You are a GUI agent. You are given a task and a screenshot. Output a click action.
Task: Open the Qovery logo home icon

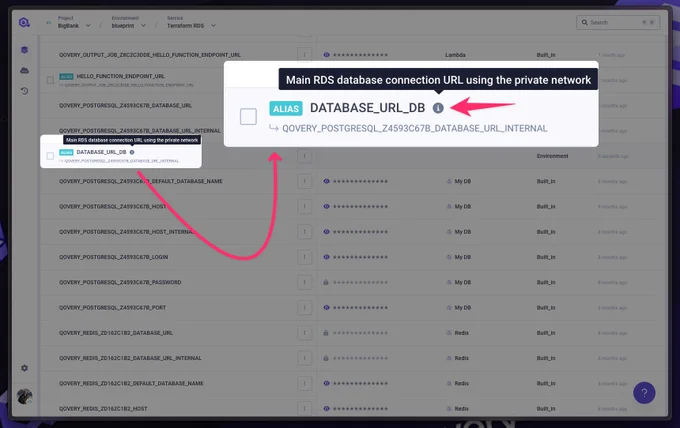(x=24, y=22)
